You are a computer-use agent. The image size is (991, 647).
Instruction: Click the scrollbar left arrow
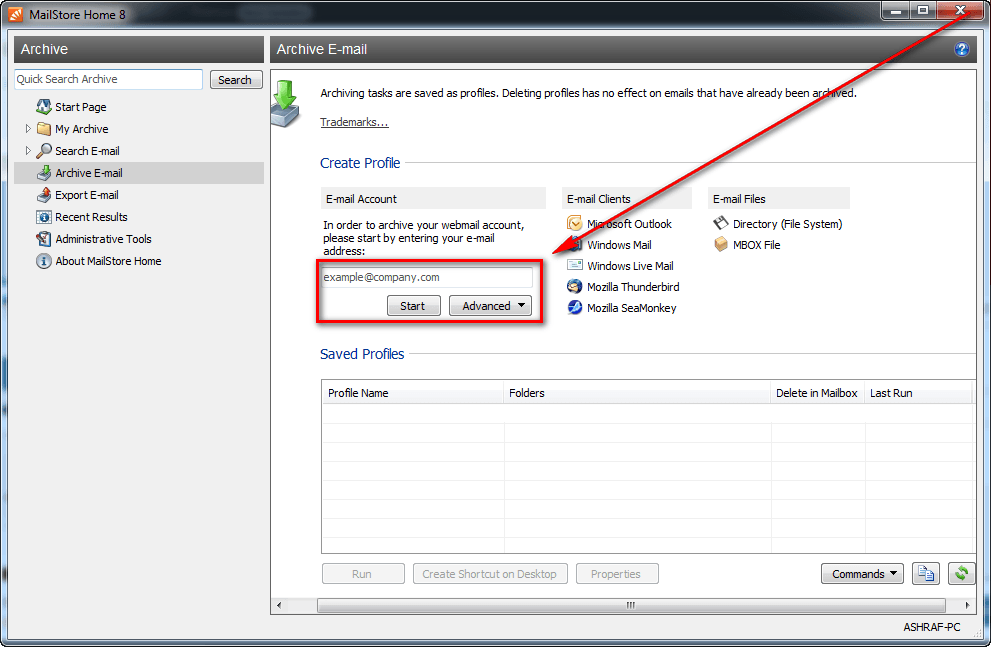point(279,605)
